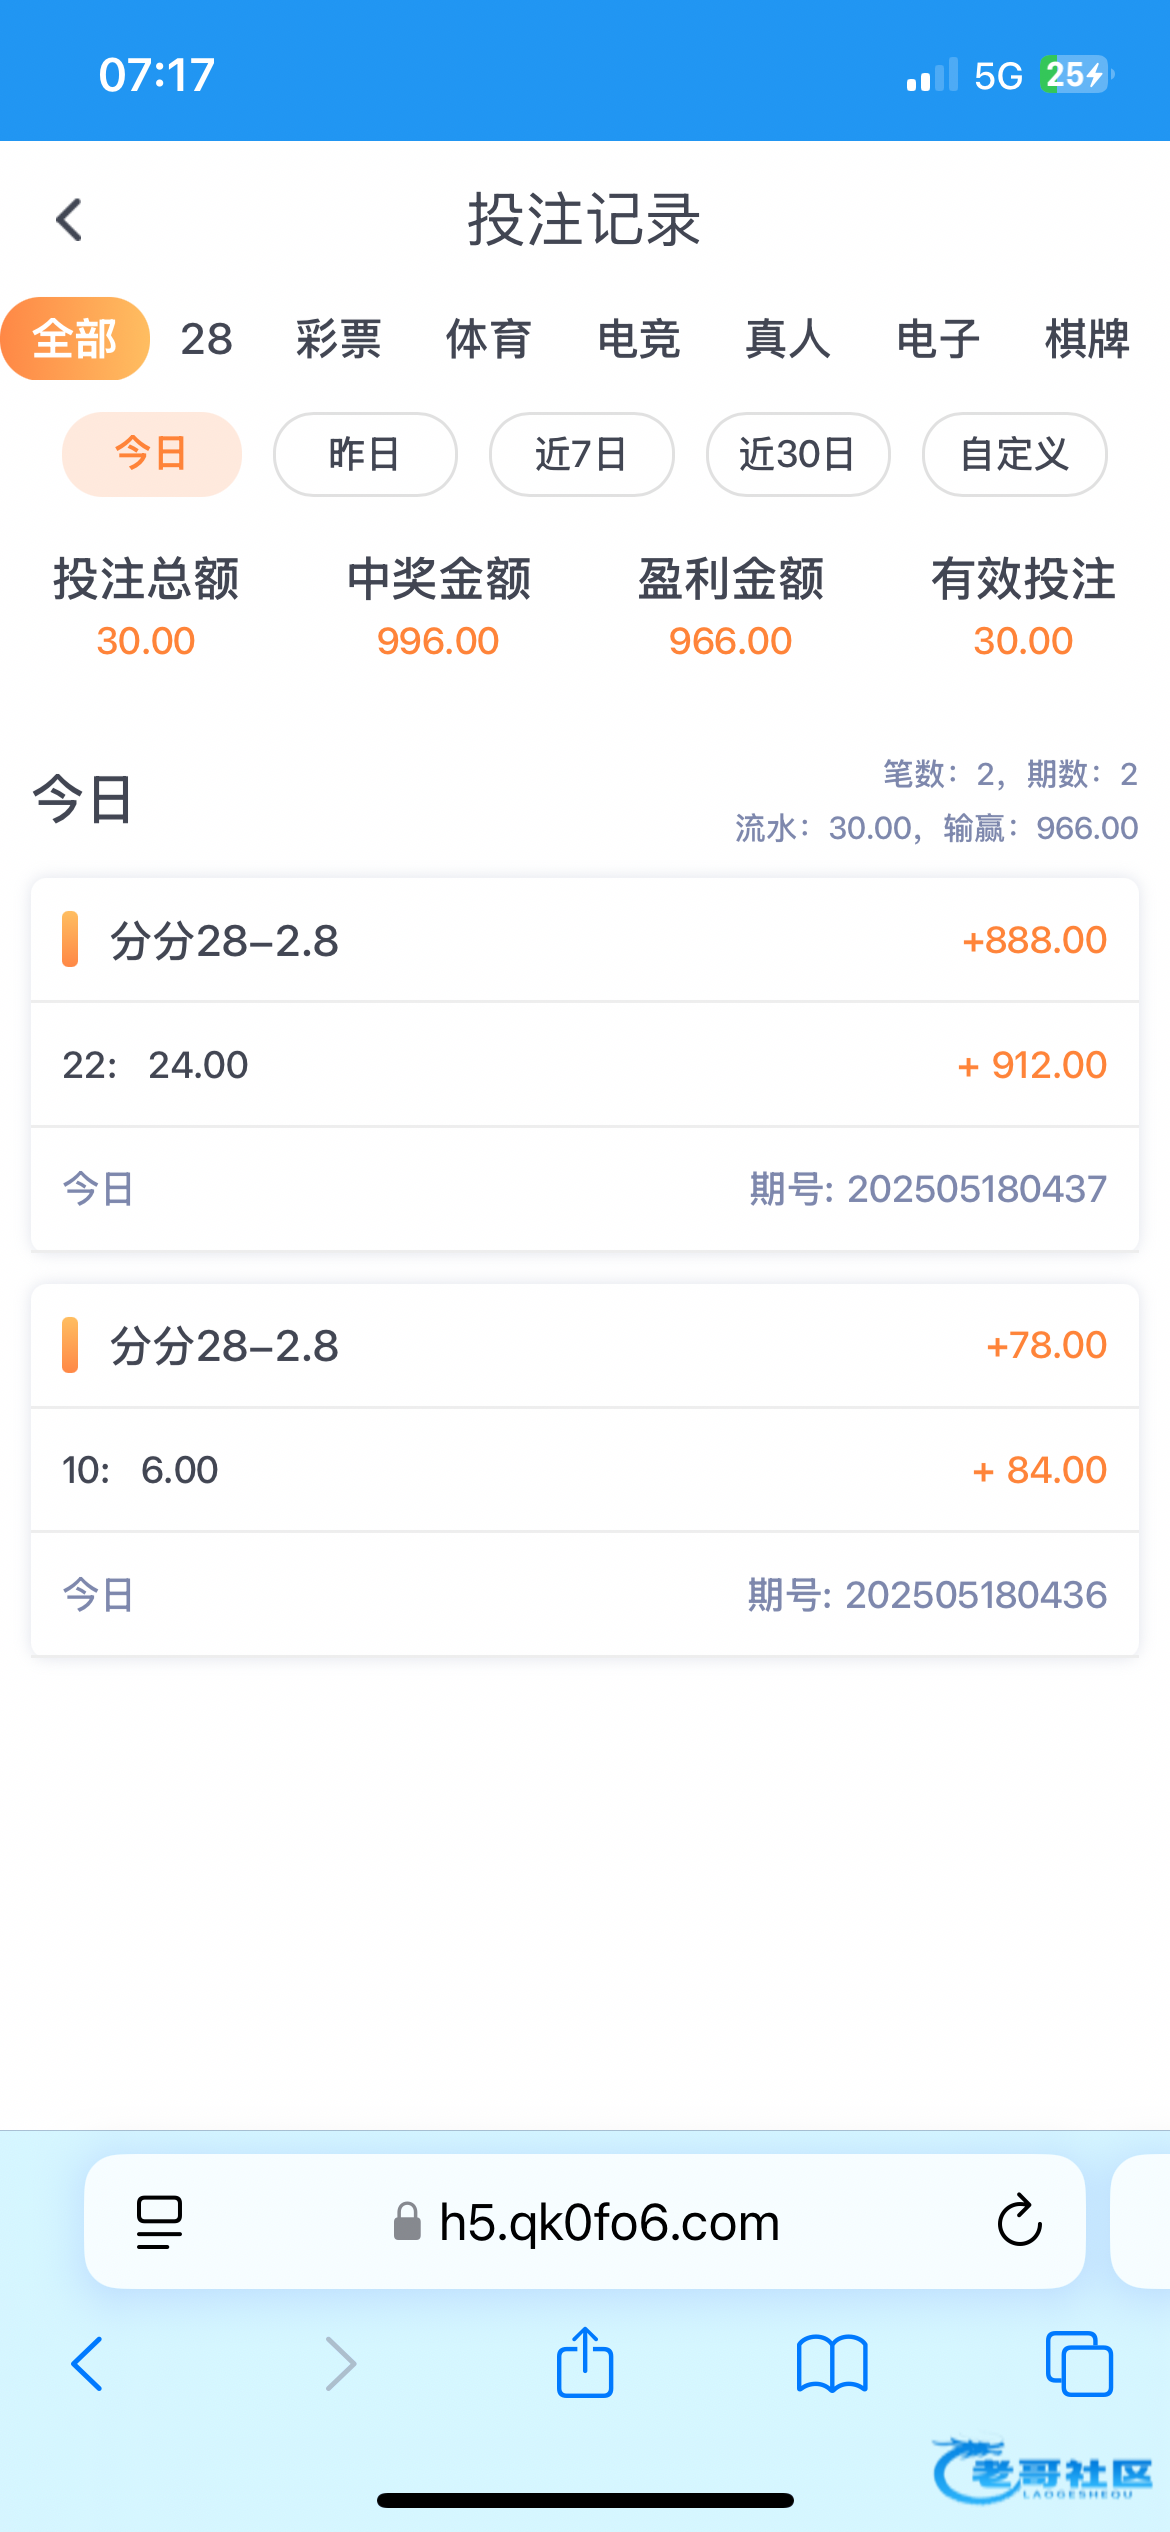Tap the back arrow beside 投注记录
Screen dimensions: 1170x2532
pyautogui.click(x=69, y=220)
